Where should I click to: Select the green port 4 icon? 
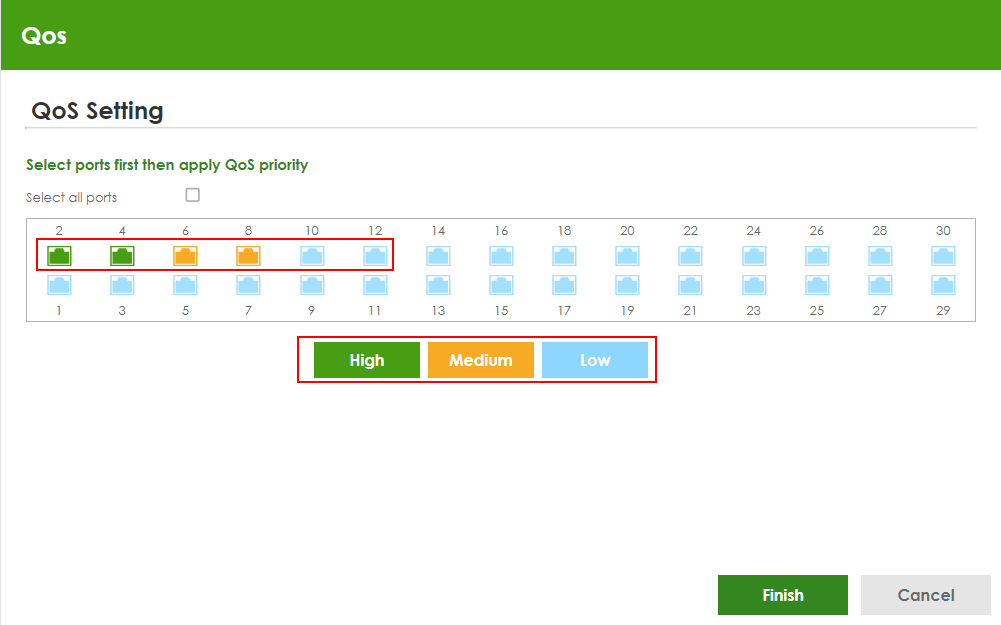(x=122, y=256)
